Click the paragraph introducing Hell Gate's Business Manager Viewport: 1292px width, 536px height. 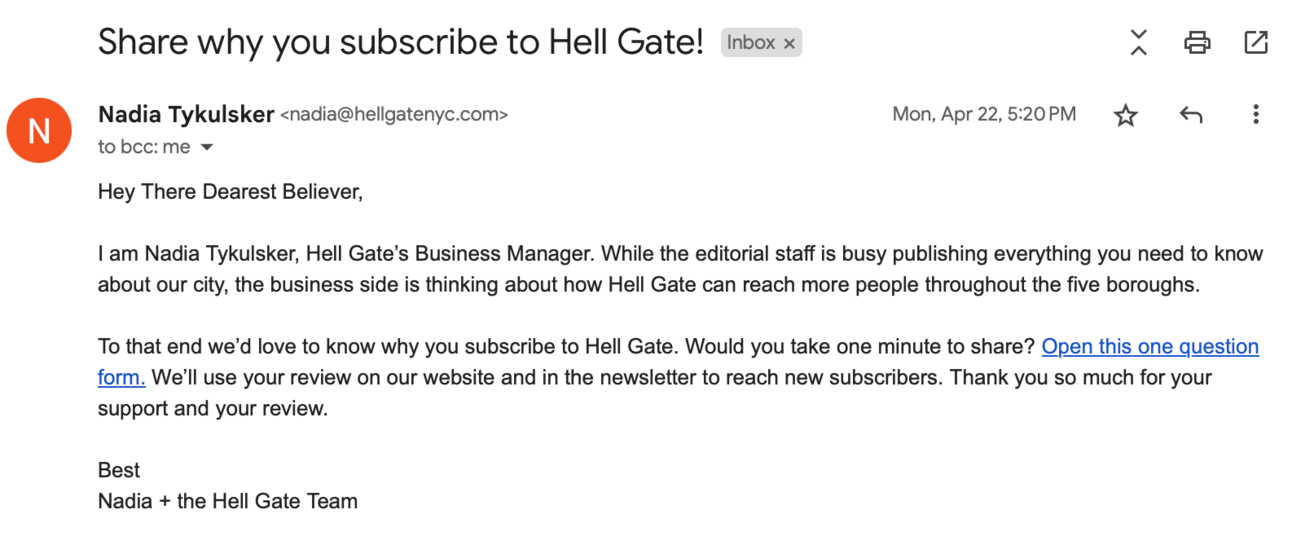pos(680,269)
